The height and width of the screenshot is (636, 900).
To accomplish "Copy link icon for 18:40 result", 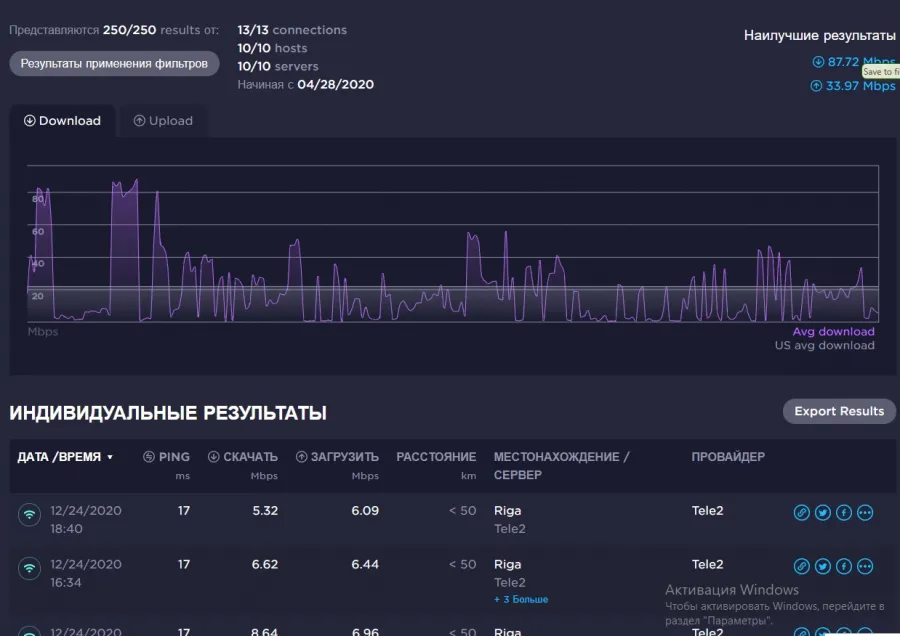I will click(x=801, y=512).
